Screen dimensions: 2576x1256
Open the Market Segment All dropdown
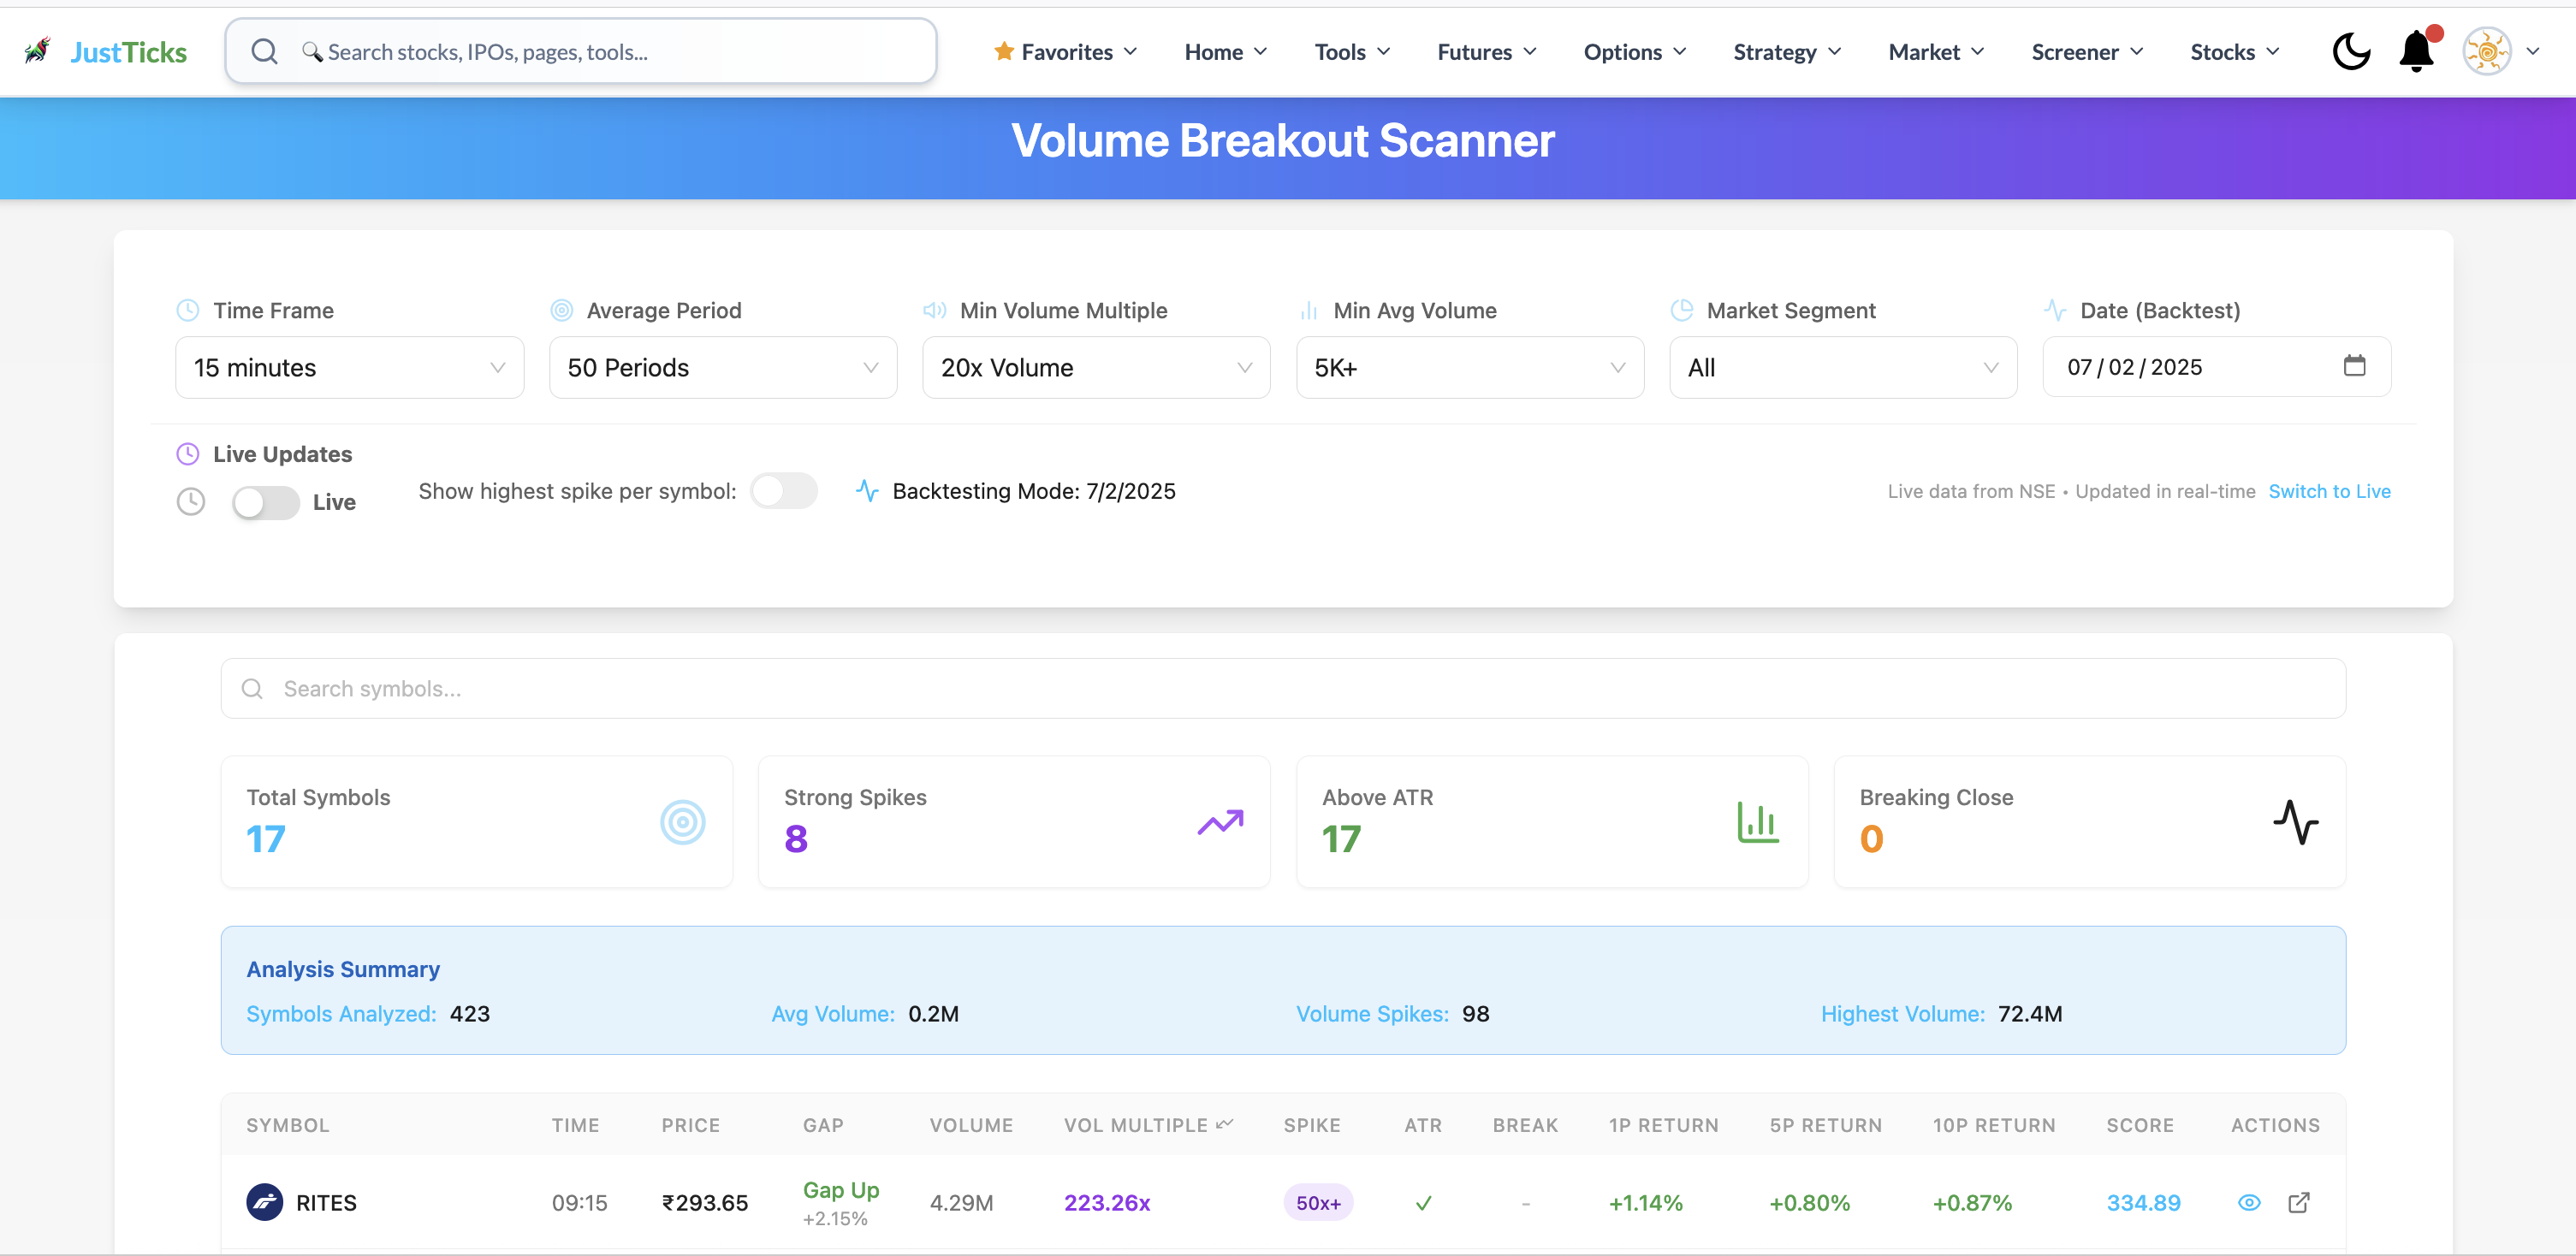(x=1843, y=367)
